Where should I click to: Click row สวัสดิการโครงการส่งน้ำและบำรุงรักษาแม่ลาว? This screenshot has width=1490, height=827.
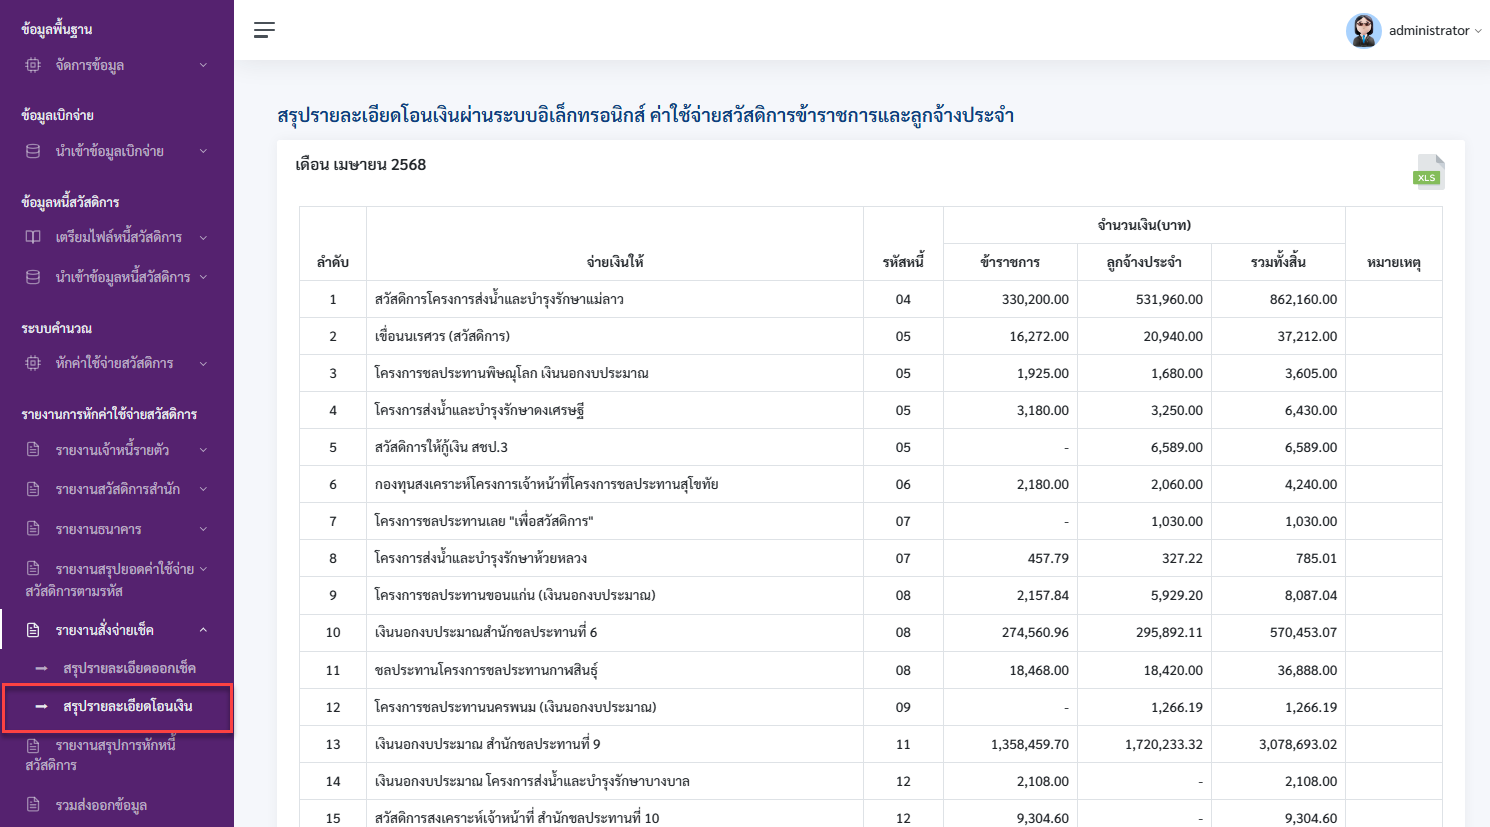870,299
